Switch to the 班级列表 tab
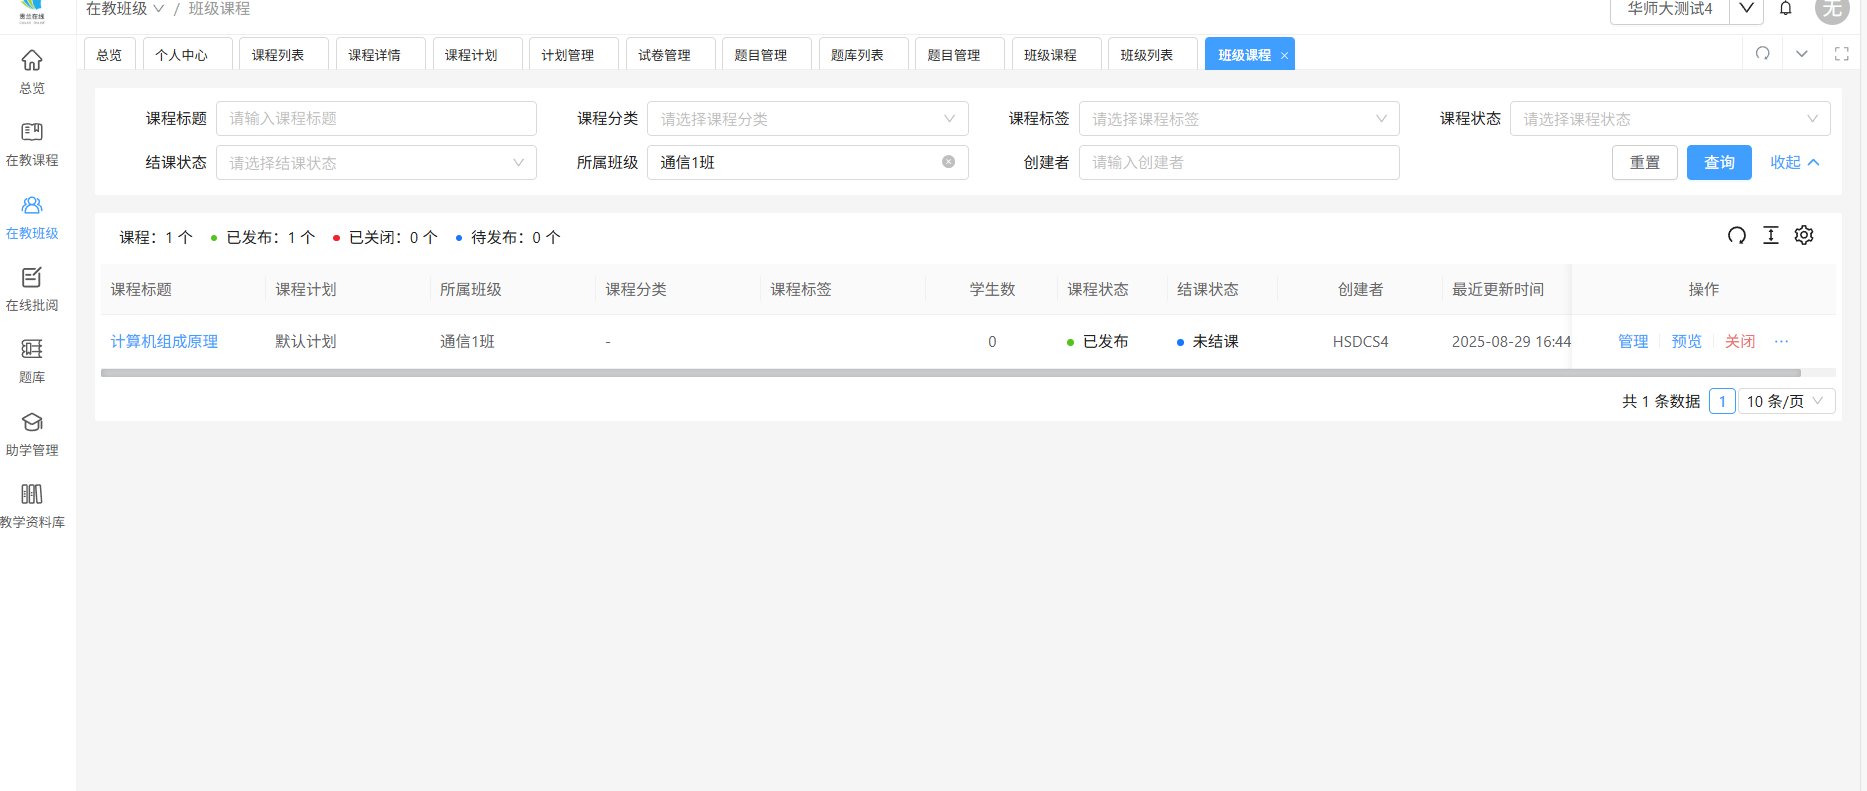 [1146, 55]
